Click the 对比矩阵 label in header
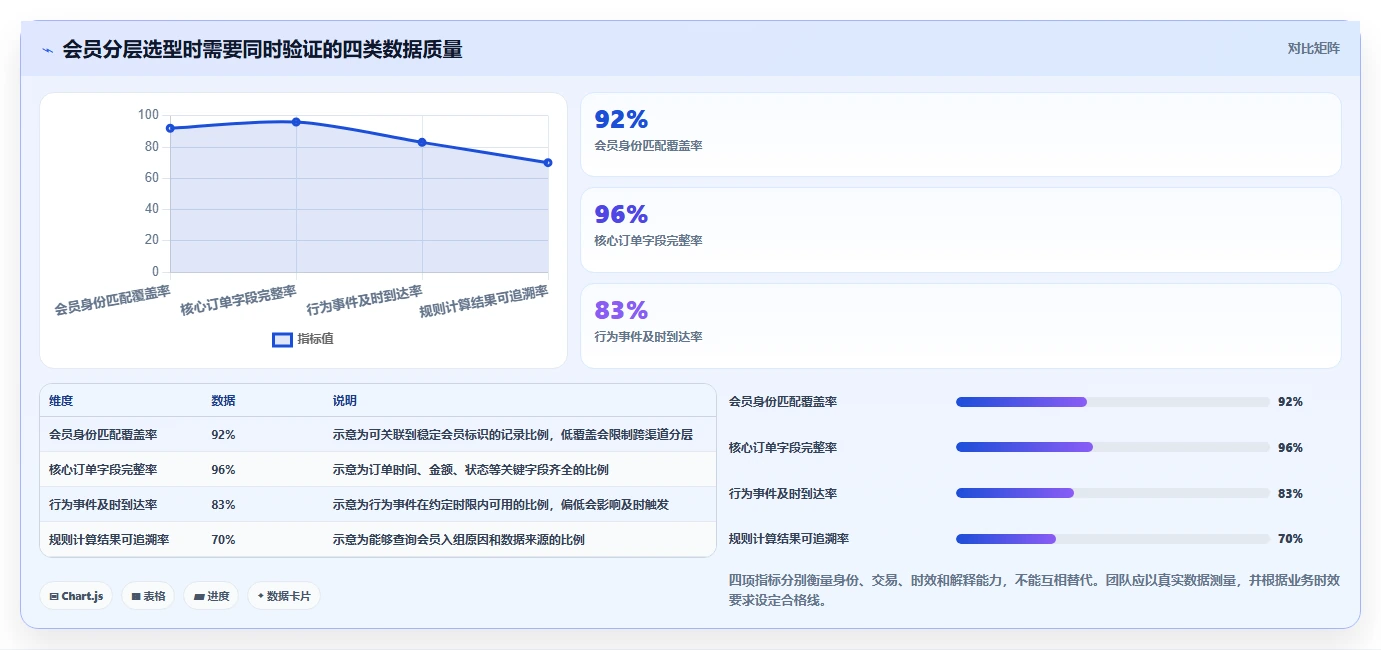Screen dimensions: 1381x650 click(1313, 48)
